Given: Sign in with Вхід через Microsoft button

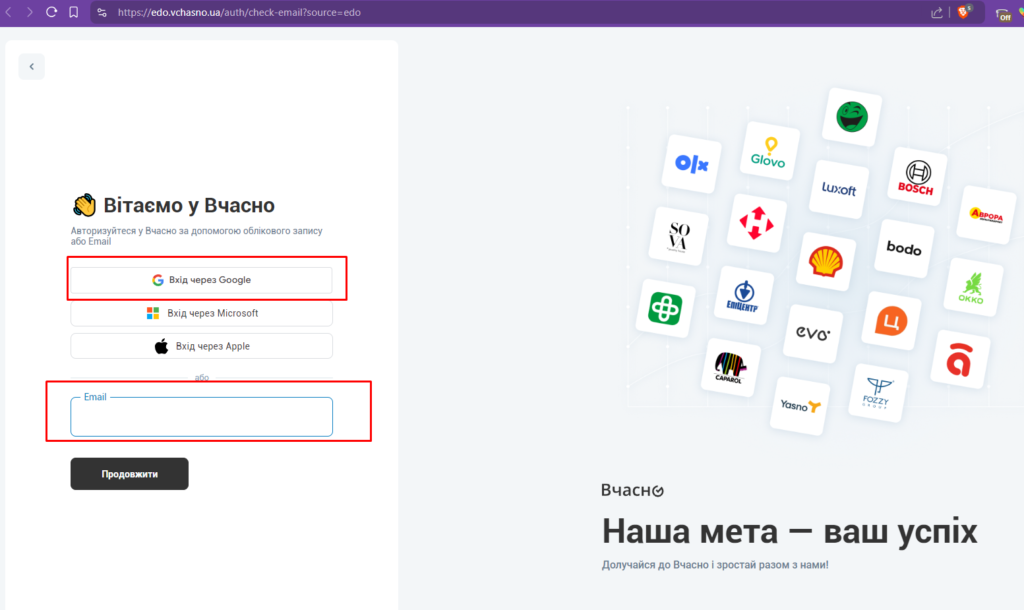Looking at the screenshot, I should (201, 313).
